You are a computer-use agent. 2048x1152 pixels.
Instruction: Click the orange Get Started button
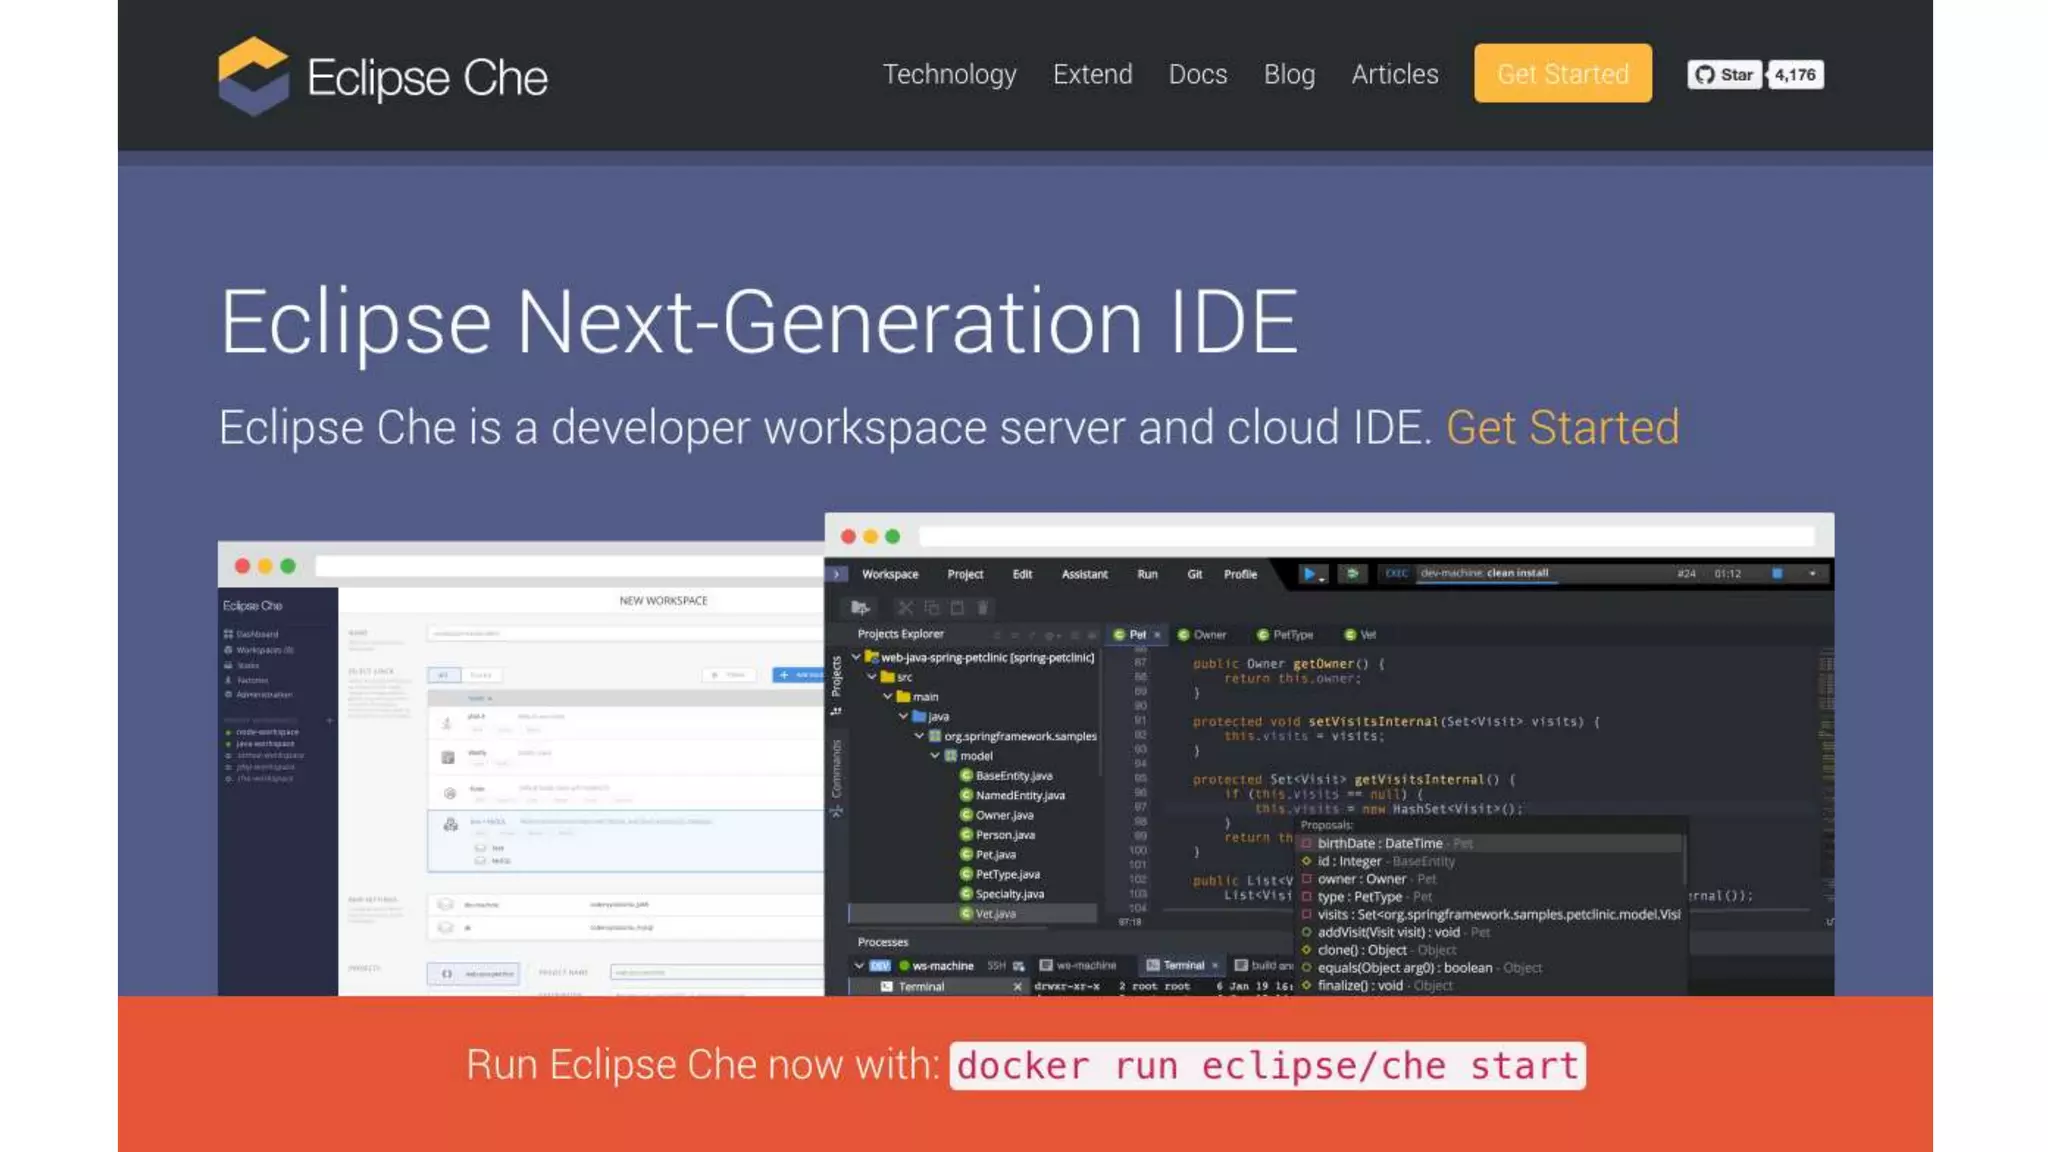pos(1562,74)
